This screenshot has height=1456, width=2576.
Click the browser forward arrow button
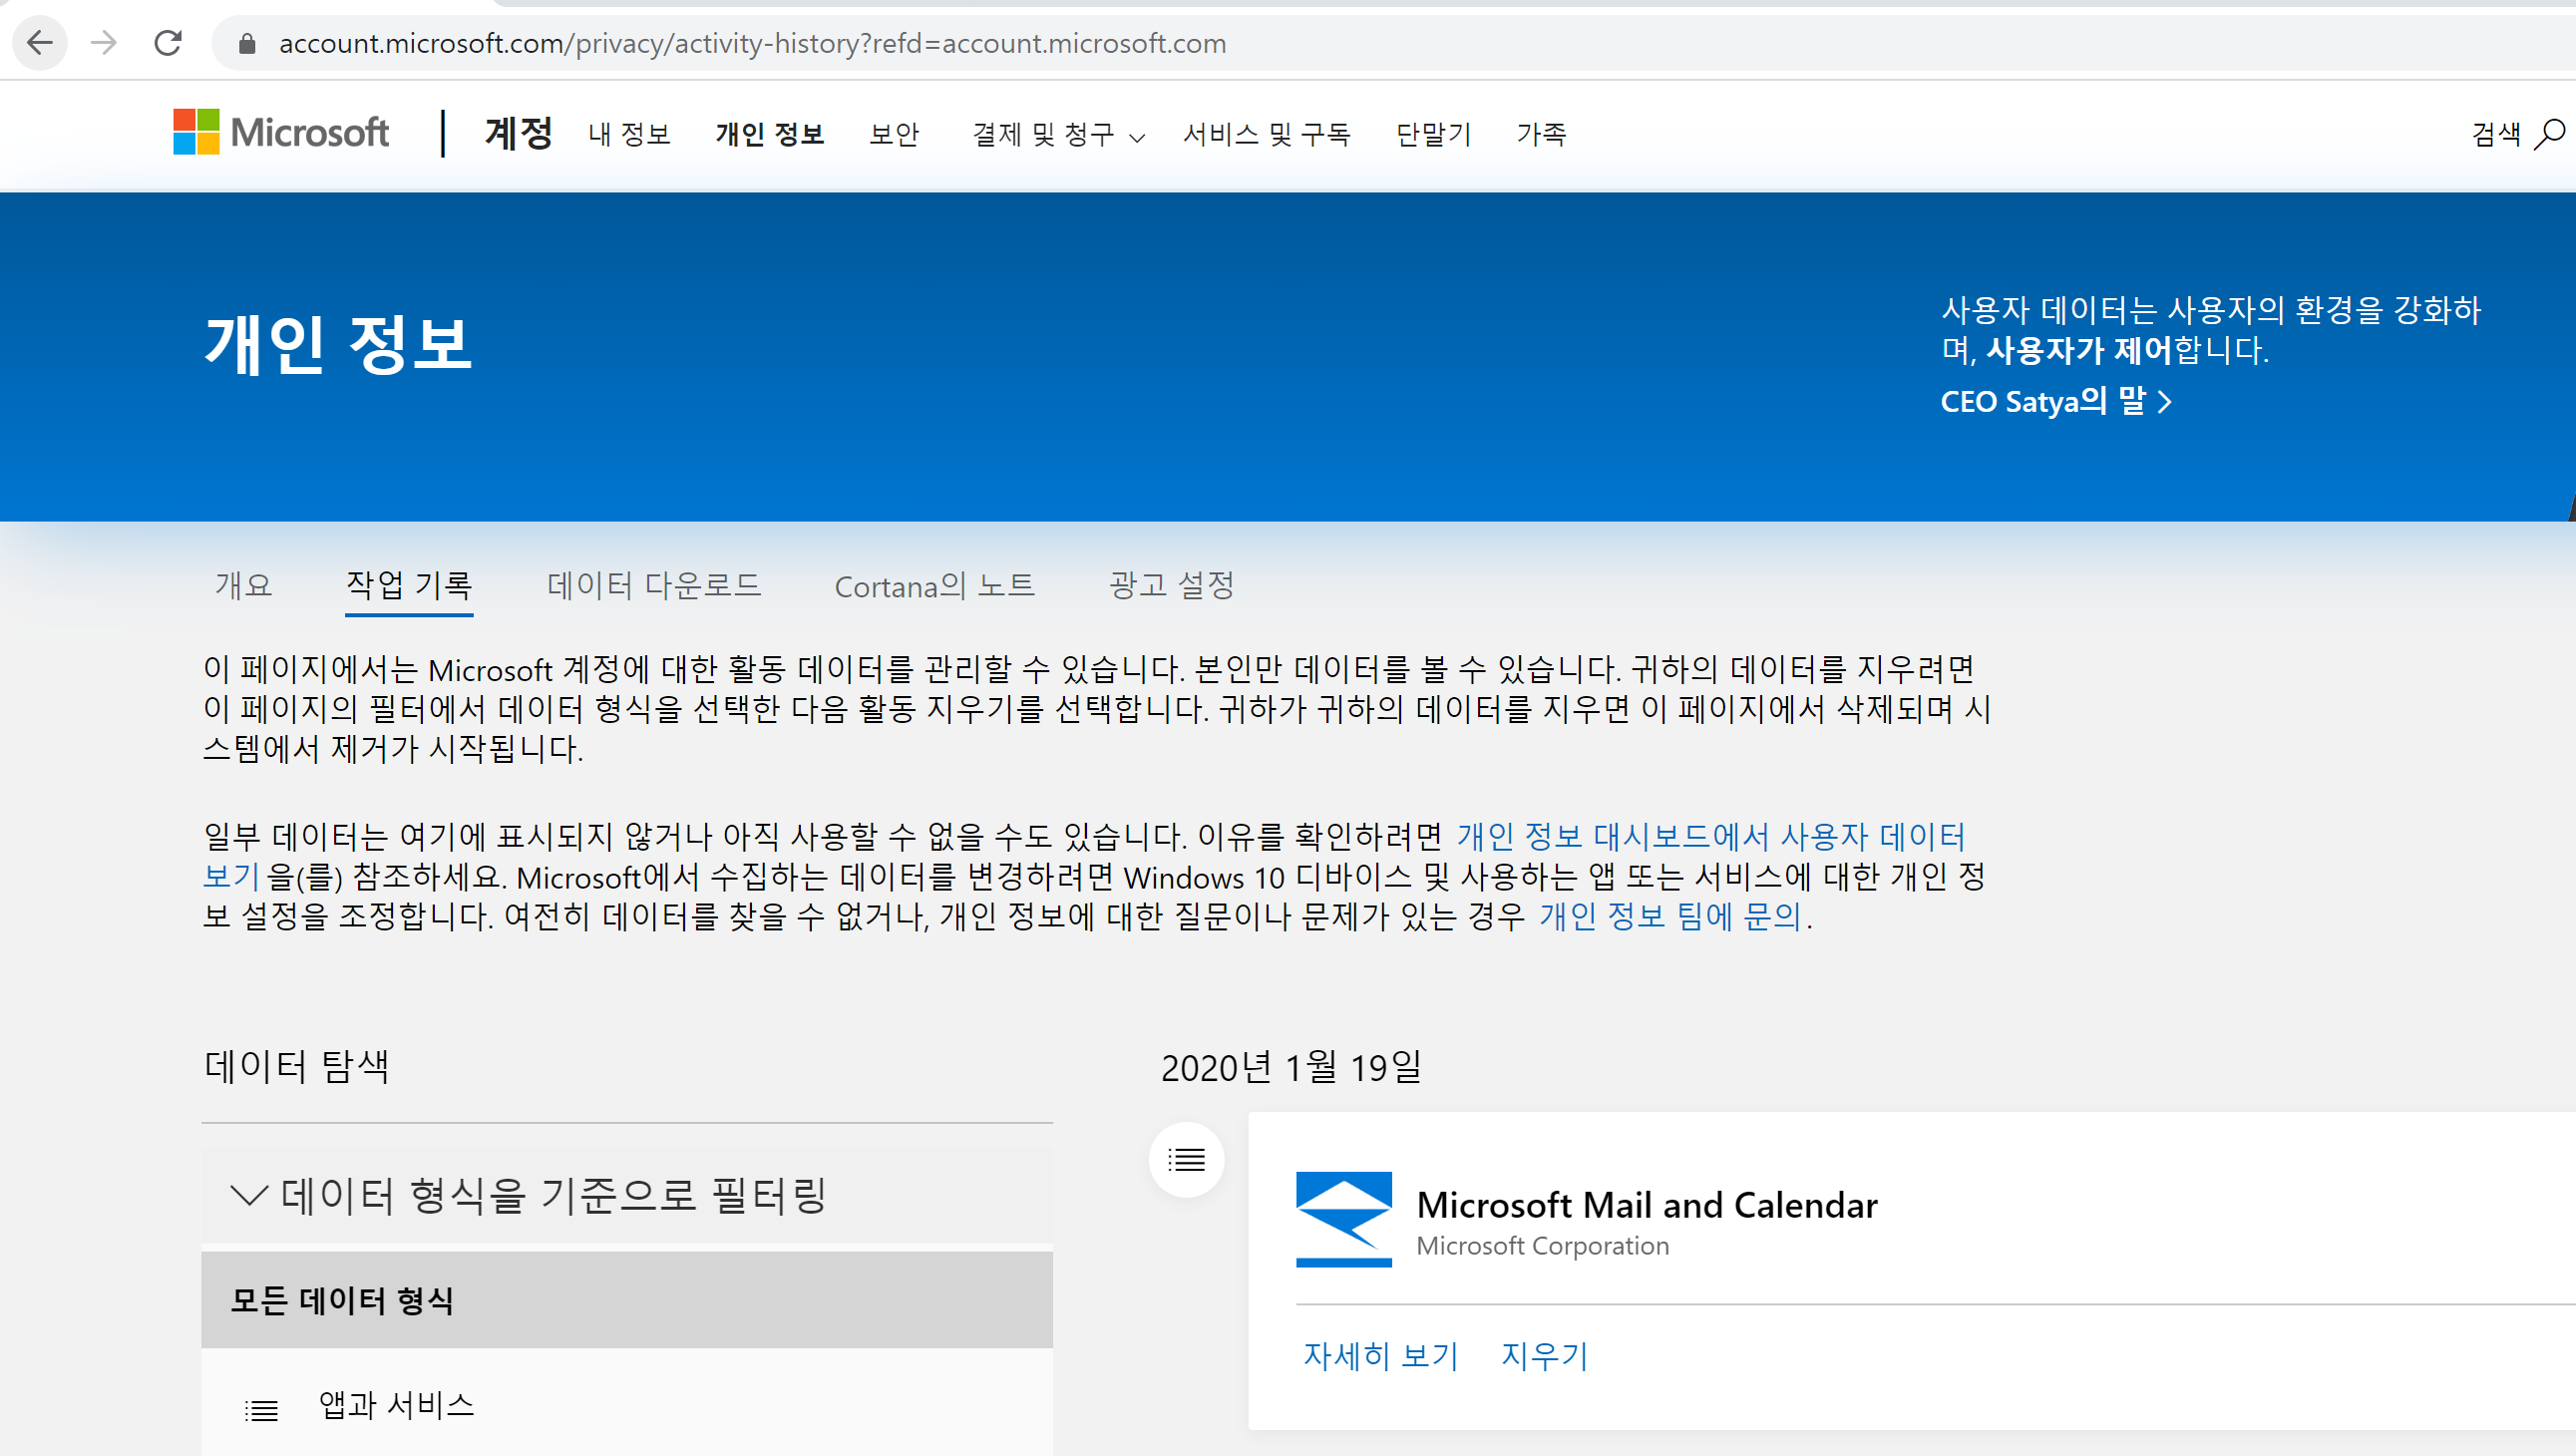(104, 43)
